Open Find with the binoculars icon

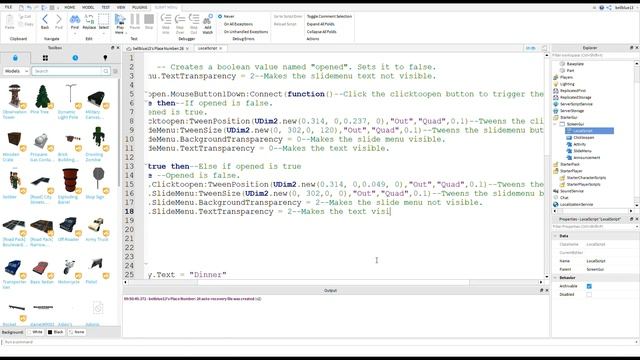(x=75, y=21)
